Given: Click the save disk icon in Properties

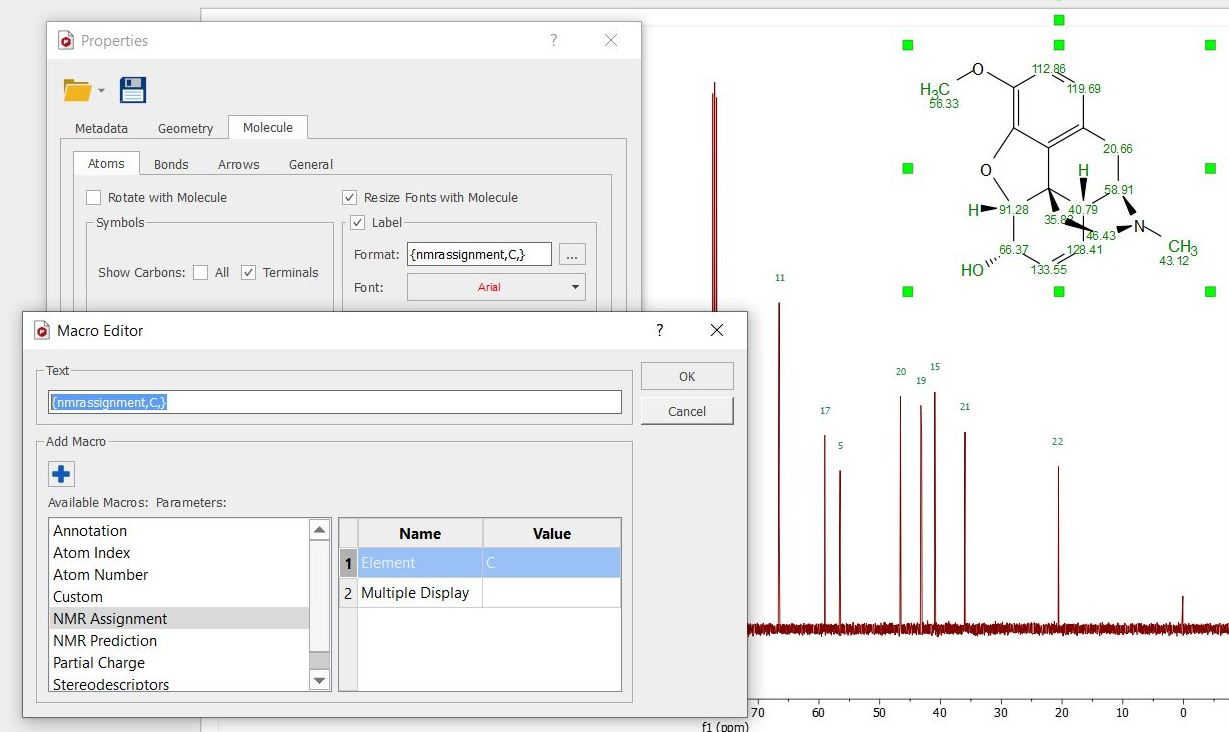Looking at the screenshot, I should coord(133,90).
